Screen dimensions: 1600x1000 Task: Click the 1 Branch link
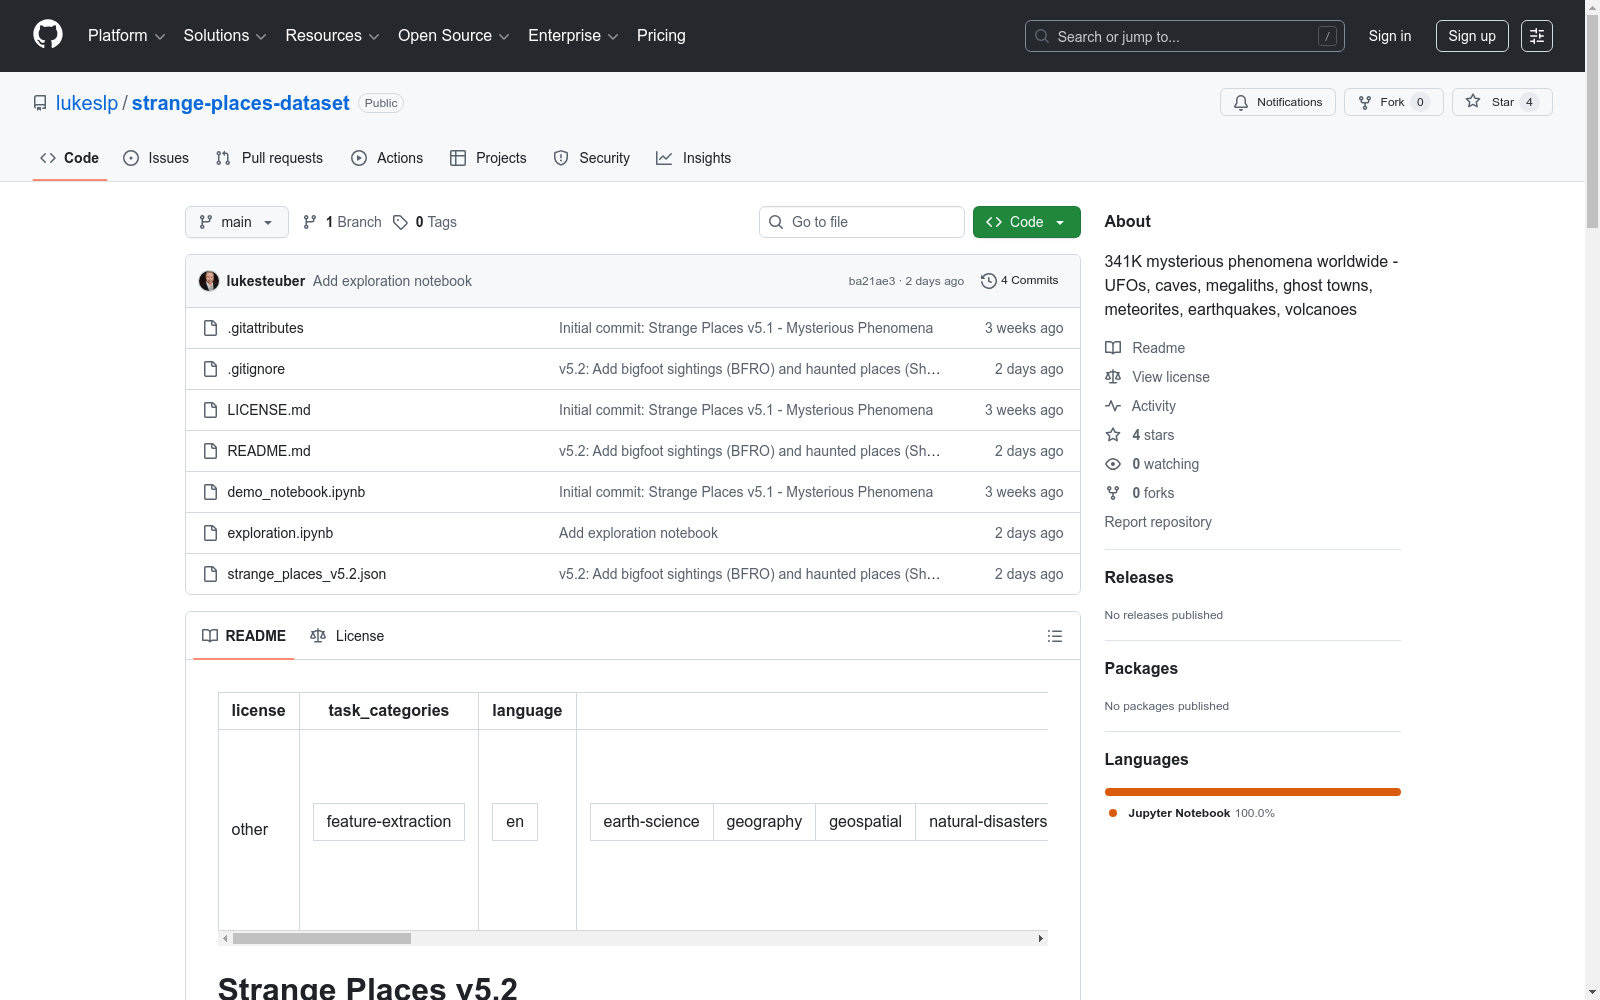(x=342, y=222)
